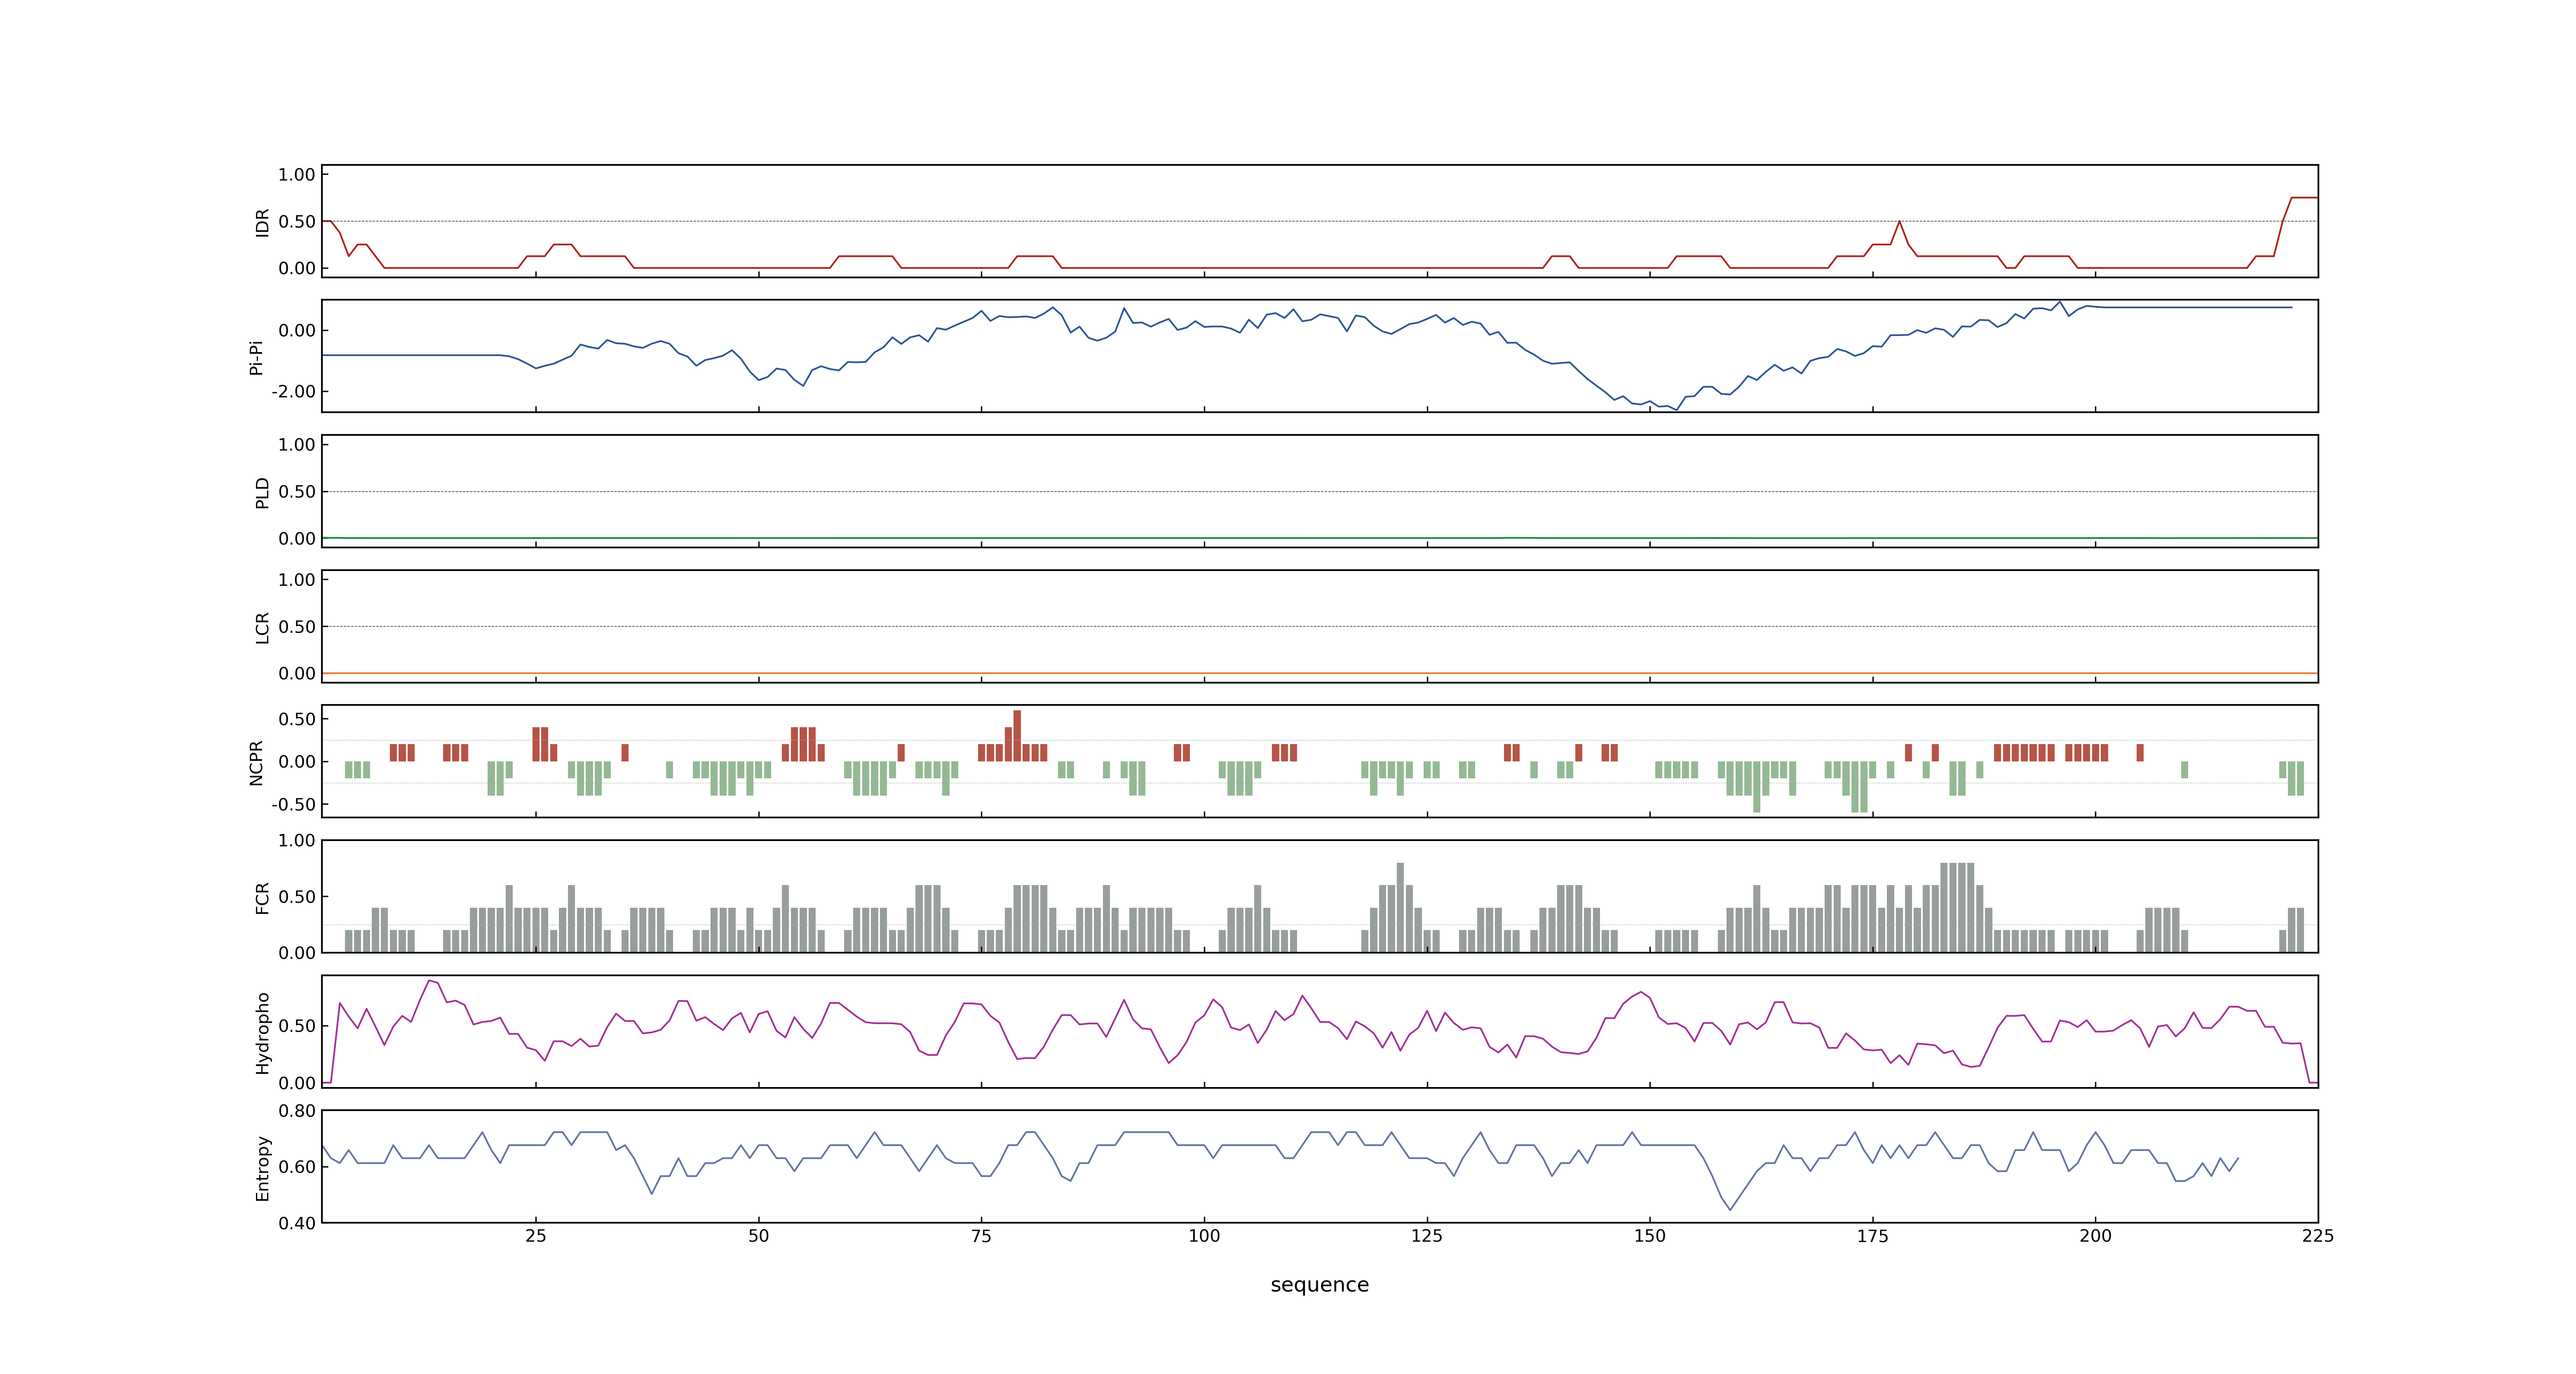
Task: Click the Hydropho y-axis label
Action: click(x=262, y=1033)
